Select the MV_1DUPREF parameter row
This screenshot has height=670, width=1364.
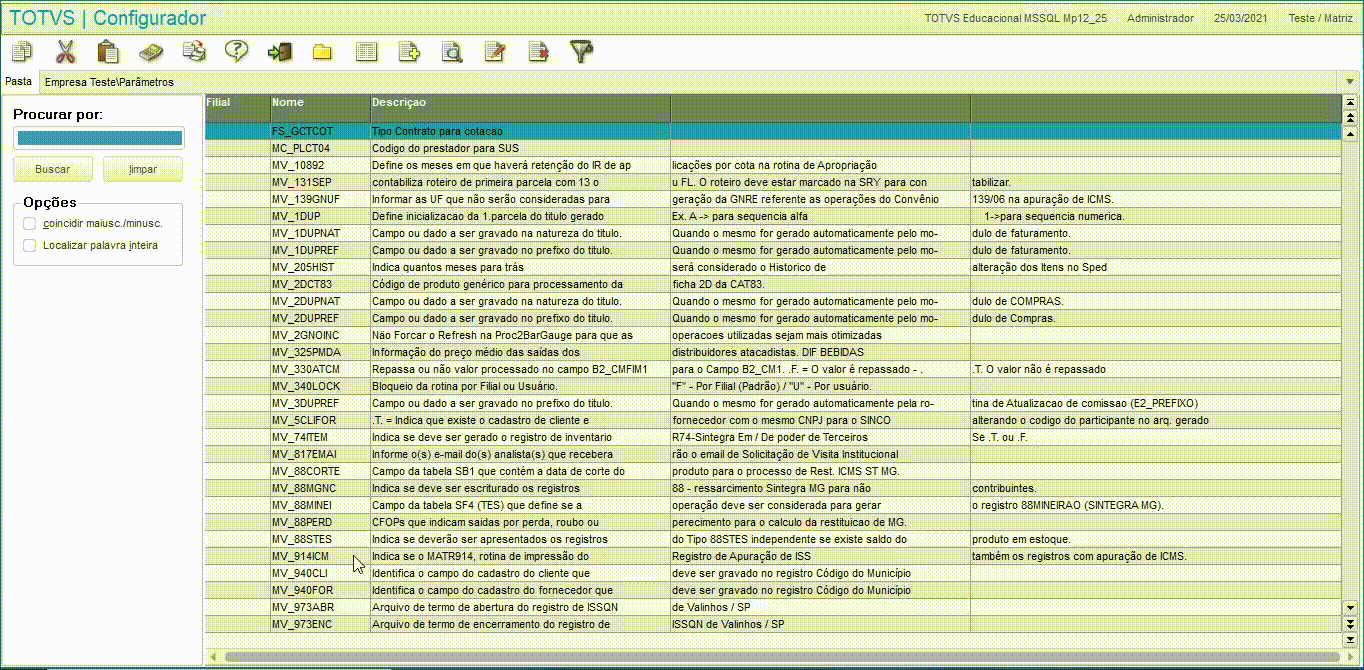coord(772,250)
